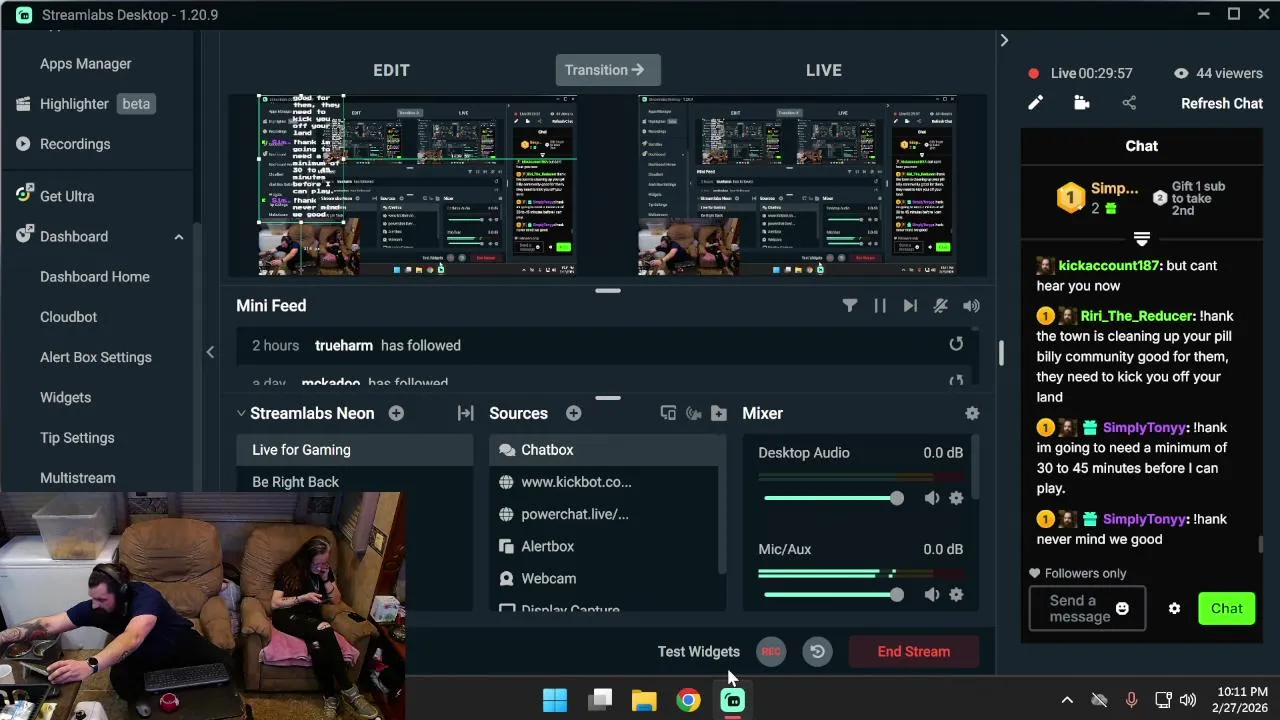1280x720 pixels.
Task: Show hidden system tray icons
Action: point(1067,700)
